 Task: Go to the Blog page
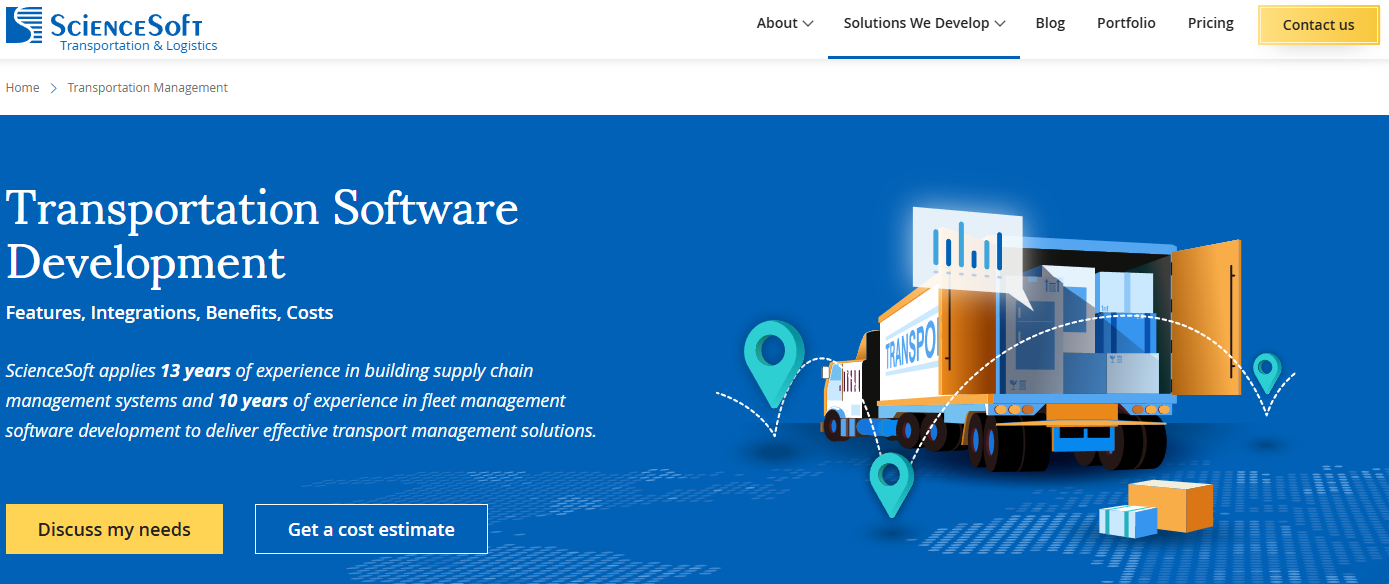tap(1050, 23)
